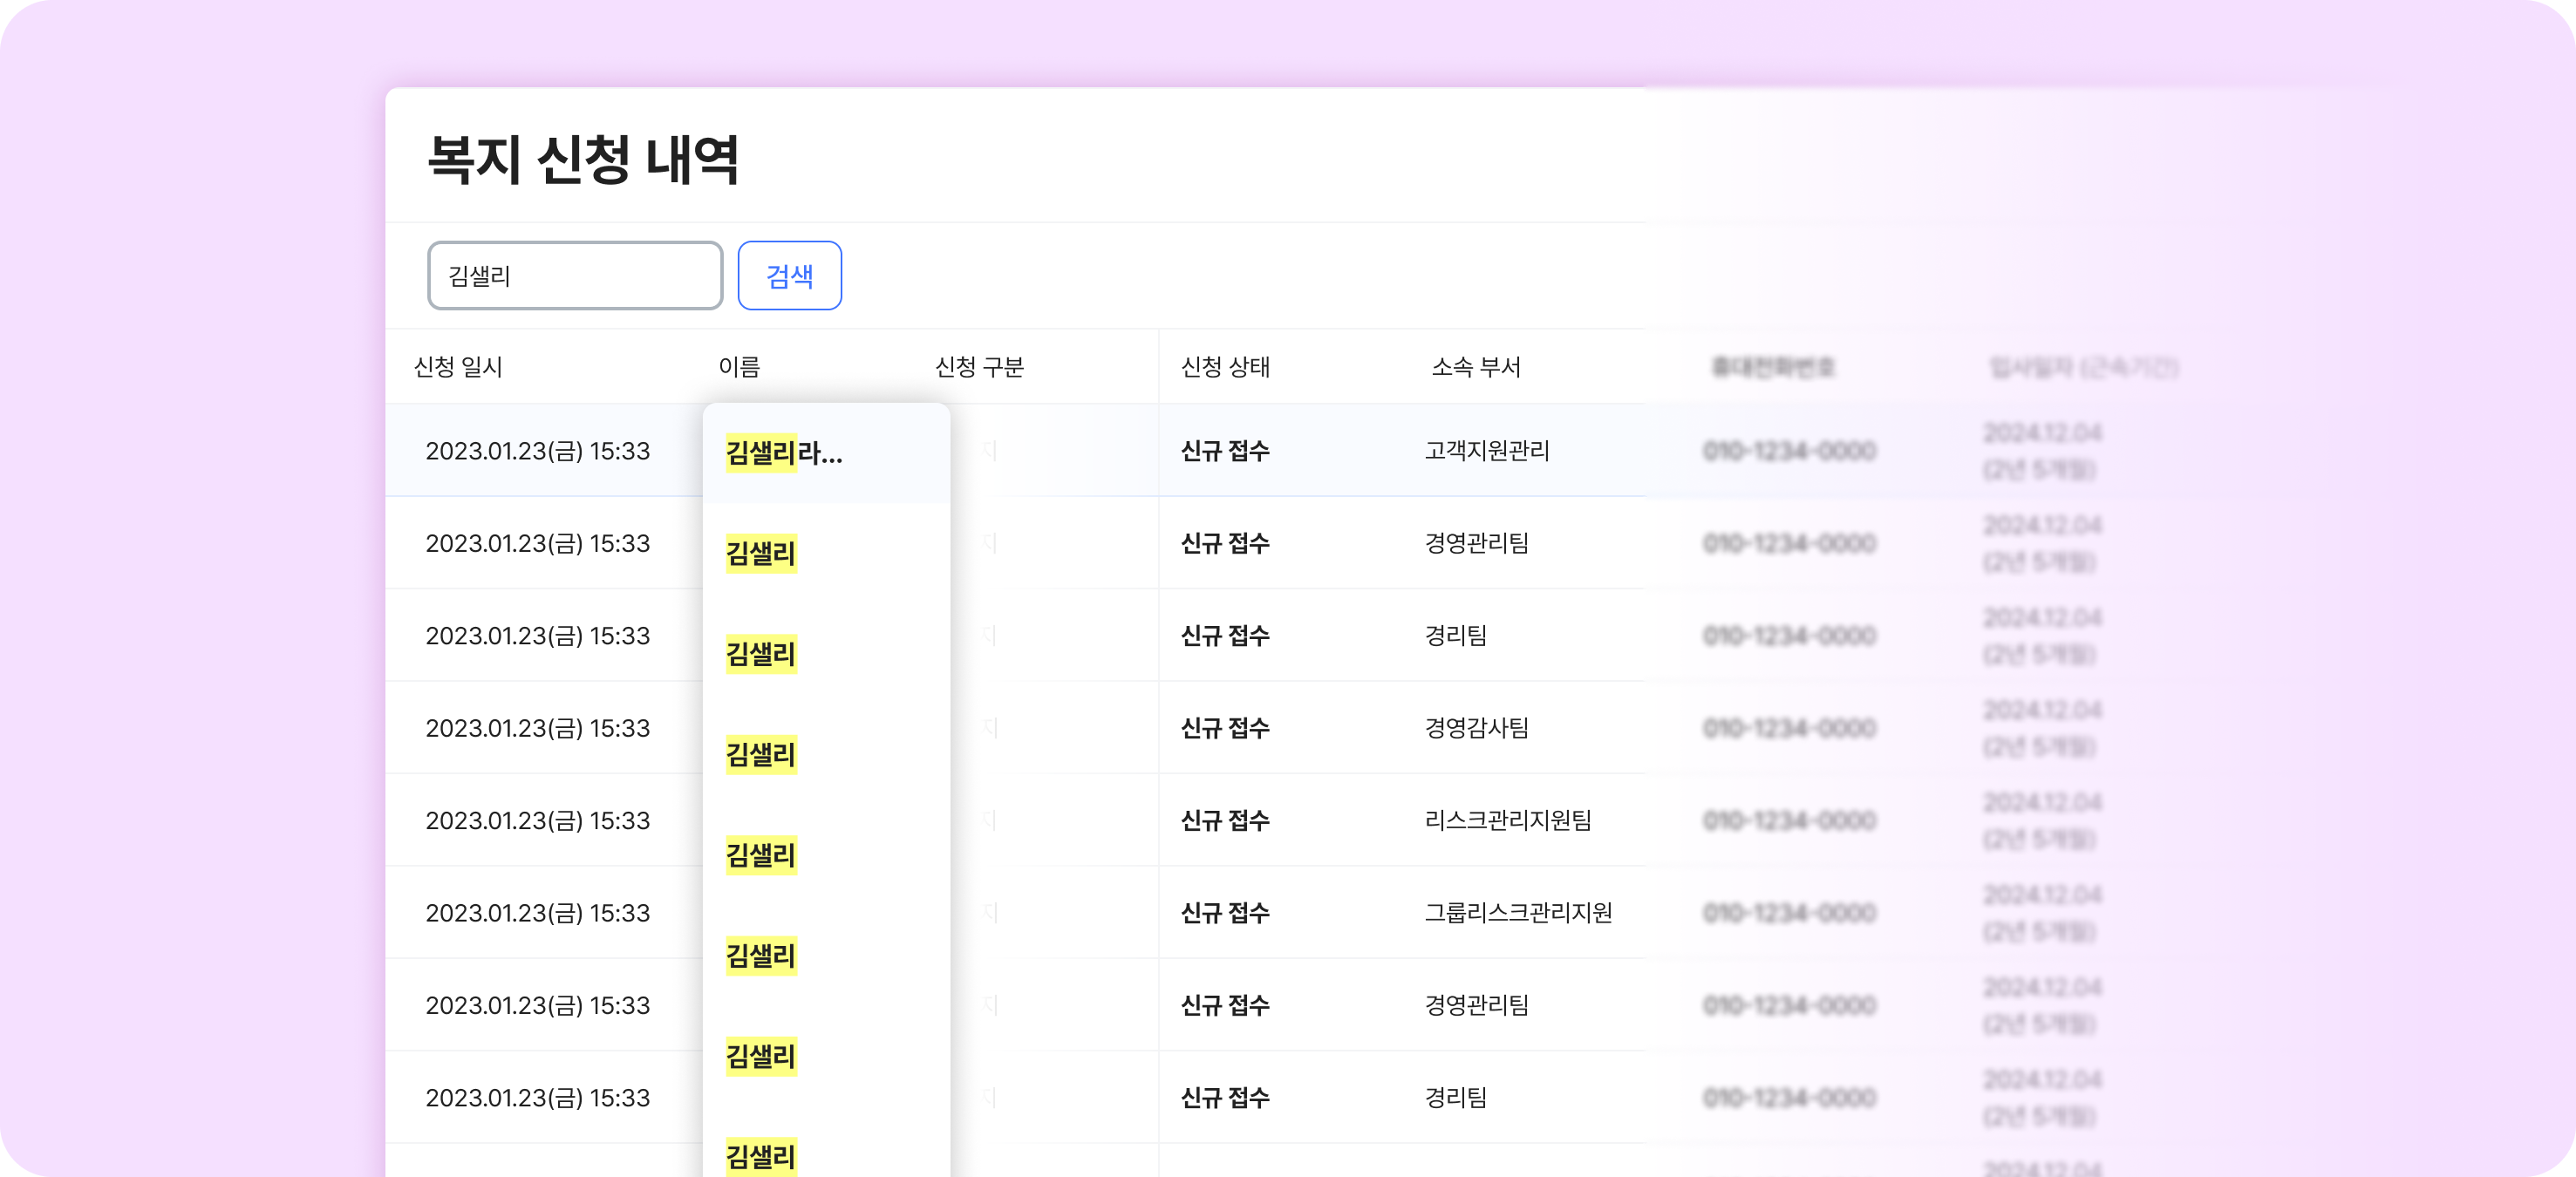Click the 그룹리스크관리지원 department cell
2576x1177 pixels.
[1517, 913]
